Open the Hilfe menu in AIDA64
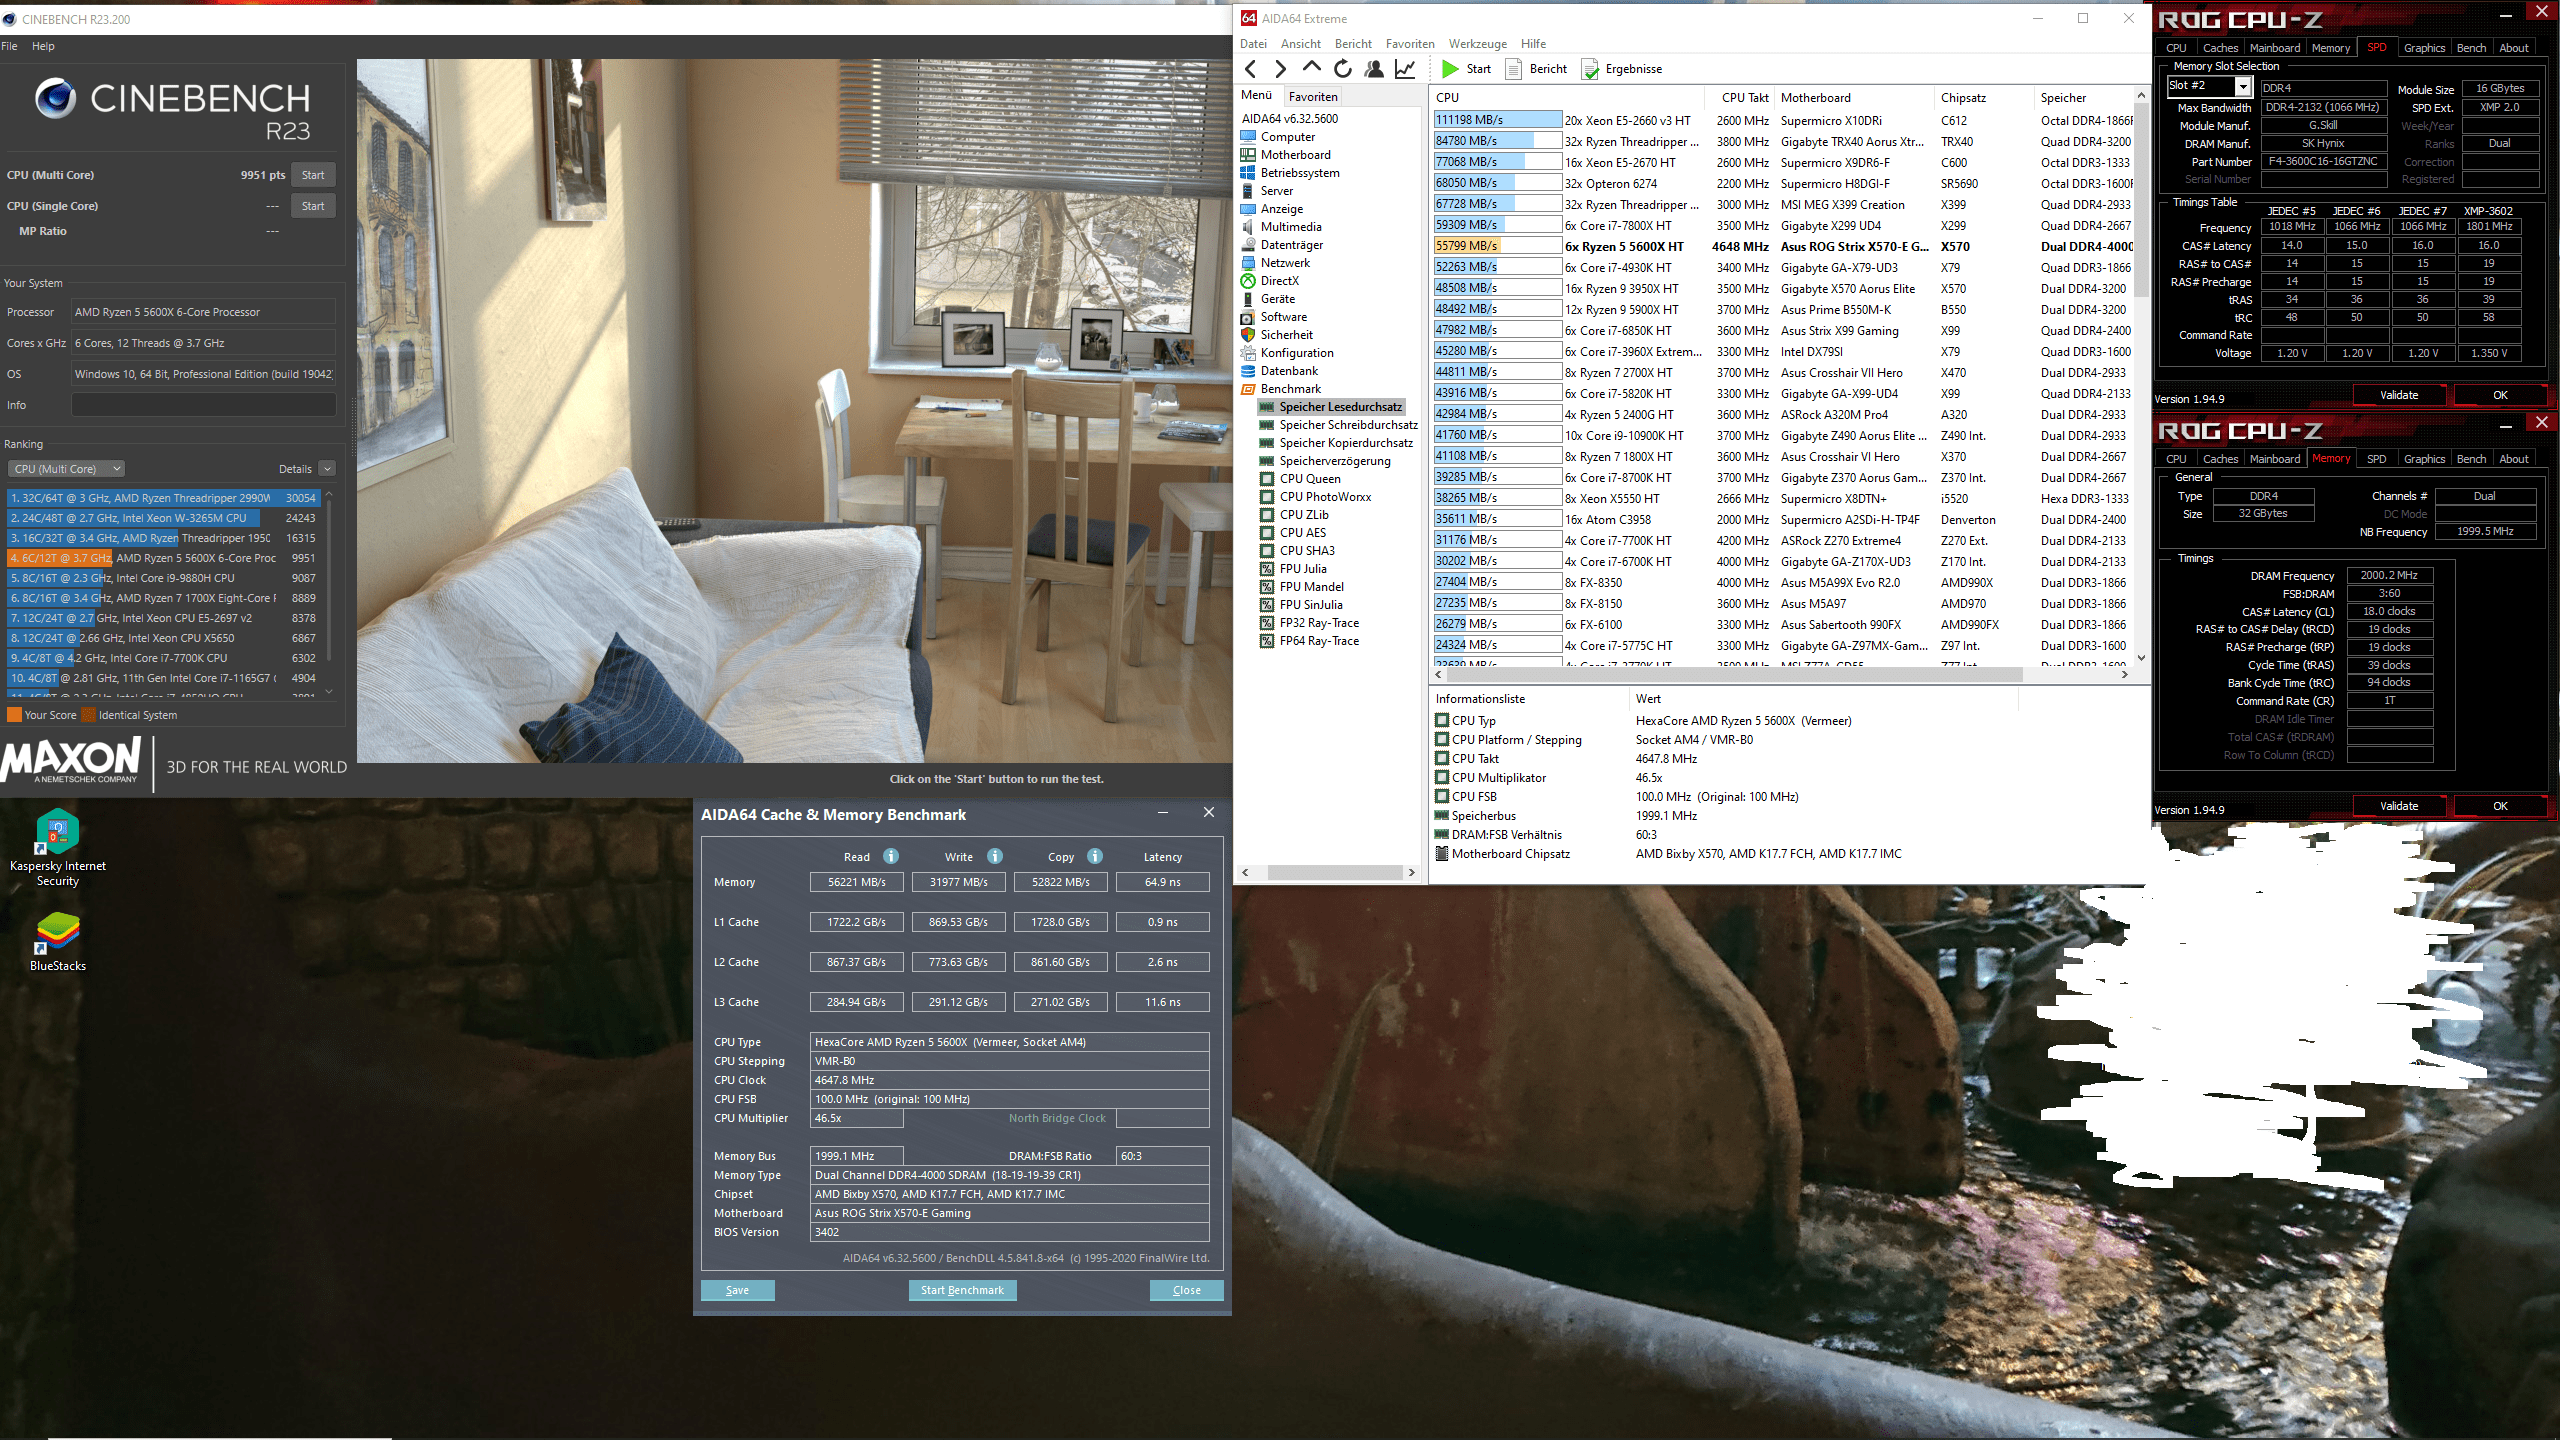The height and width of the screenshot is (1440, 2560). pyautogui.click(x=1533, y=44)
